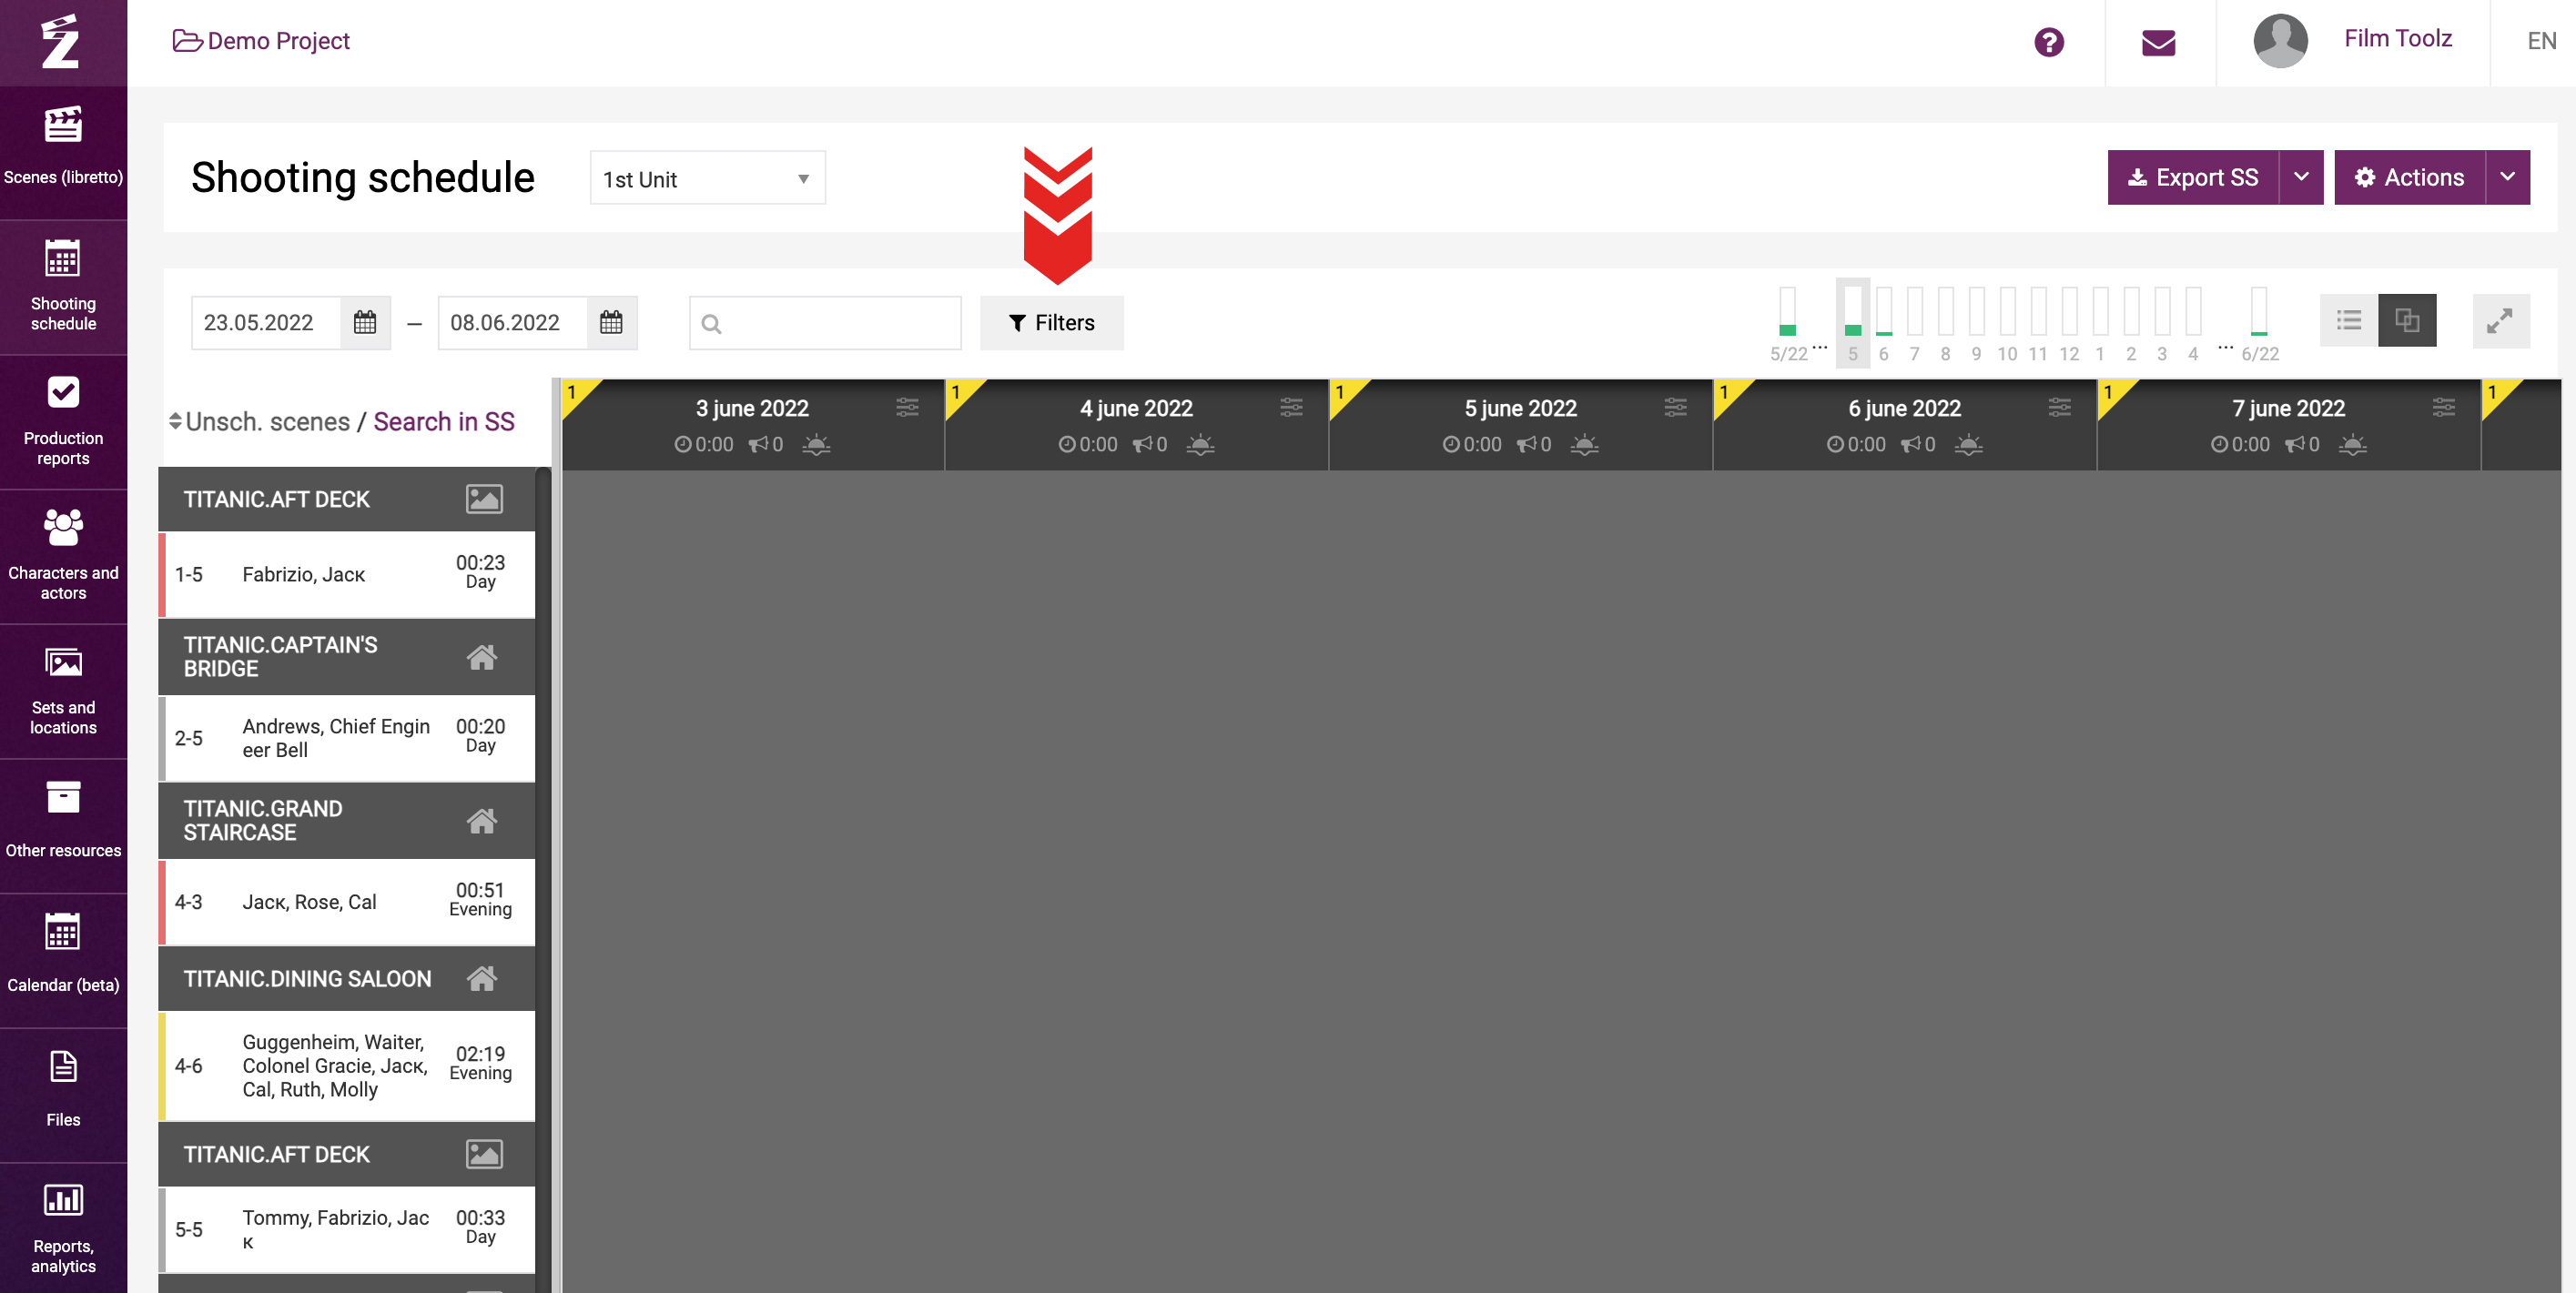The width and height of the screenshot is (2576, 1293).
Task: Open Files section
Action: [63, 1095]
